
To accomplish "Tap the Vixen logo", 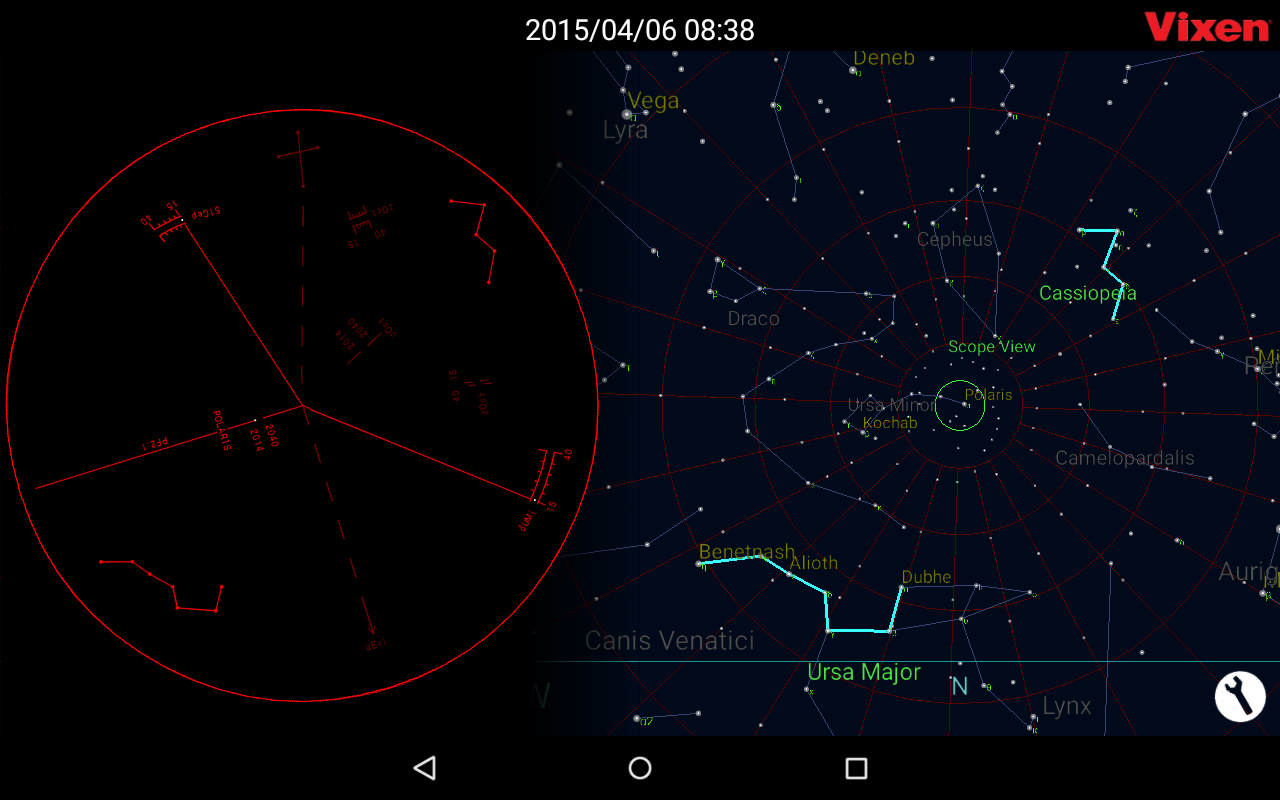I will point(1207,27).
